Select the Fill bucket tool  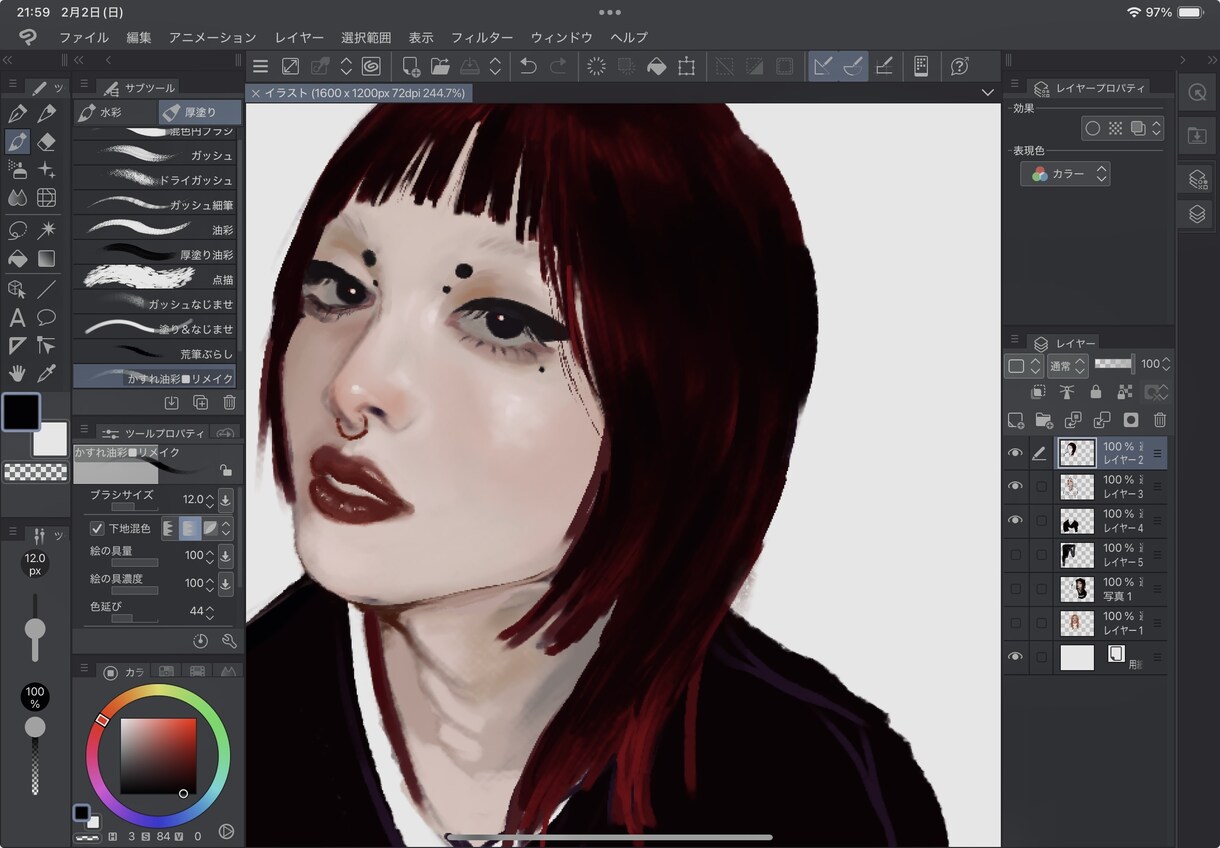[17, 258]
